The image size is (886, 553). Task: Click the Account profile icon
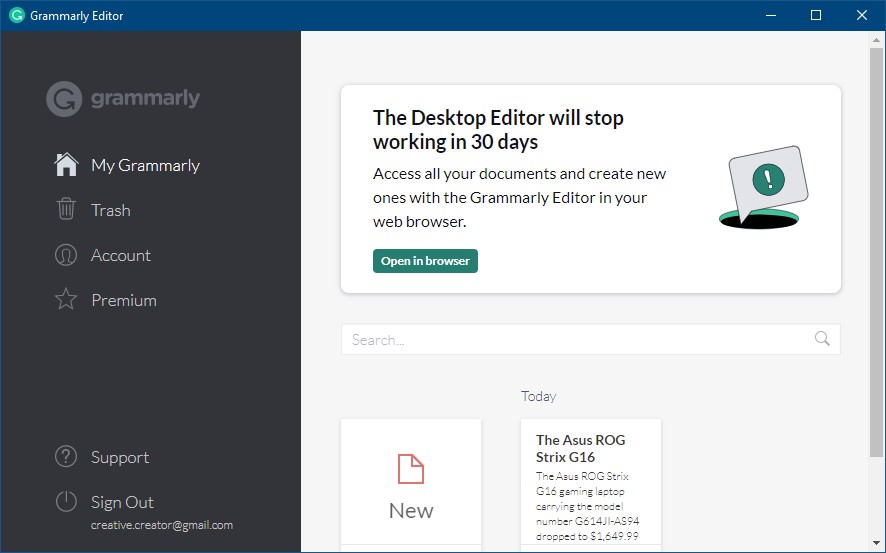66,255
